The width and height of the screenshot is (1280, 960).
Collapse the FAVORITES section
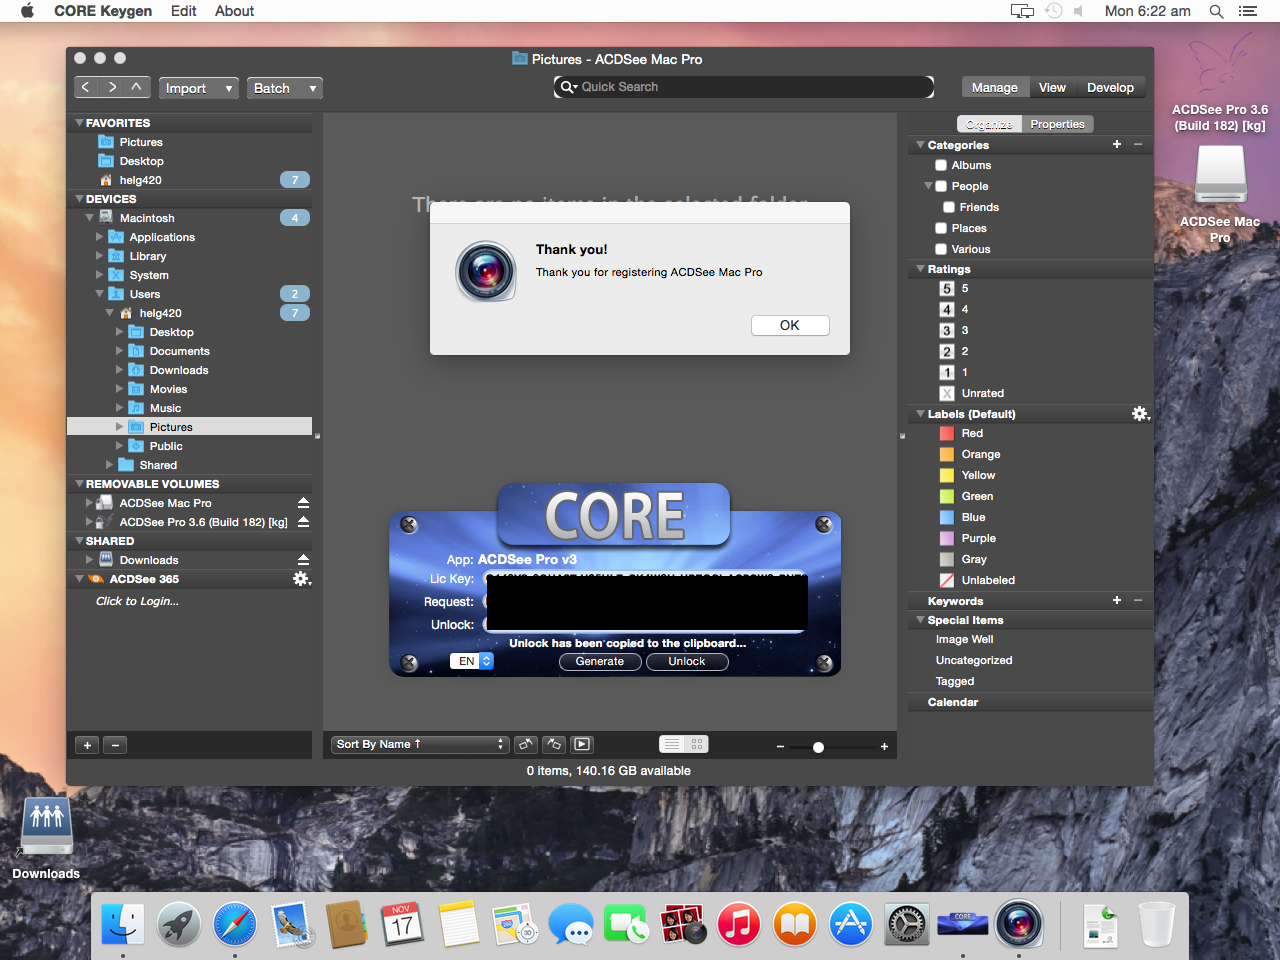coord(79,123)
